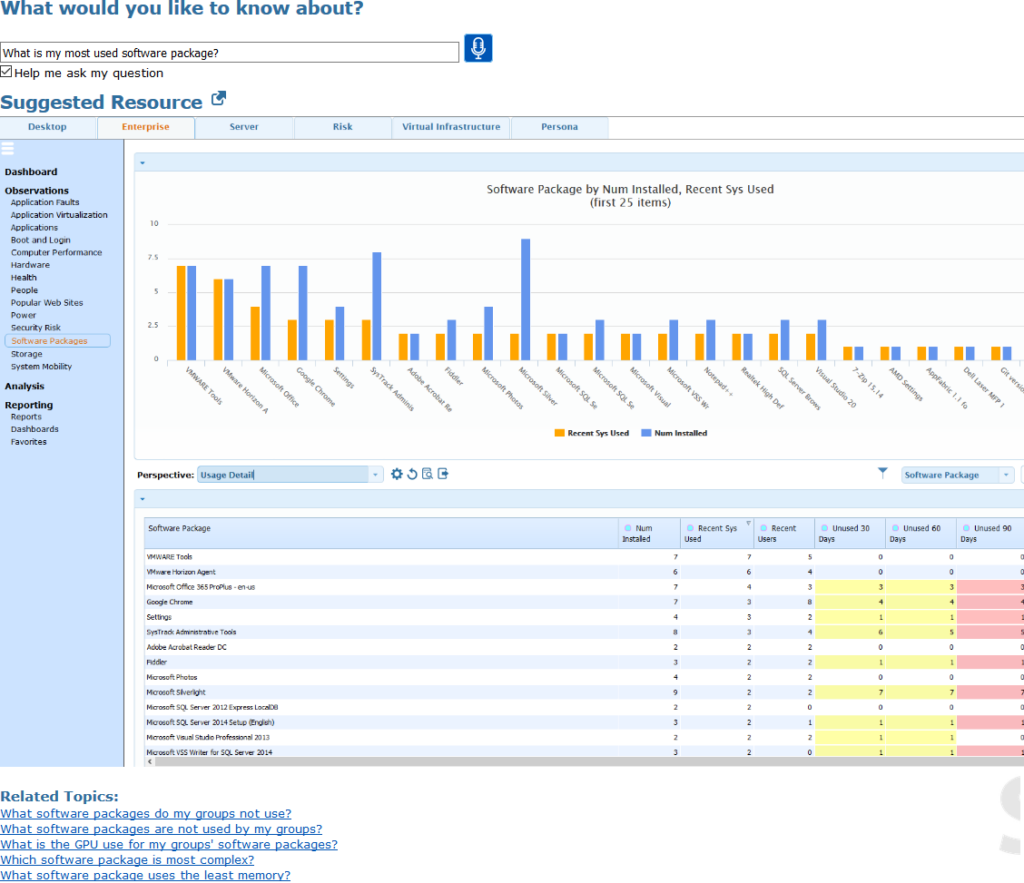This screenshot has height=883, width=1024.
Task: Click the refresh icon in the Perspective toolbar
Action: [412, 473]
